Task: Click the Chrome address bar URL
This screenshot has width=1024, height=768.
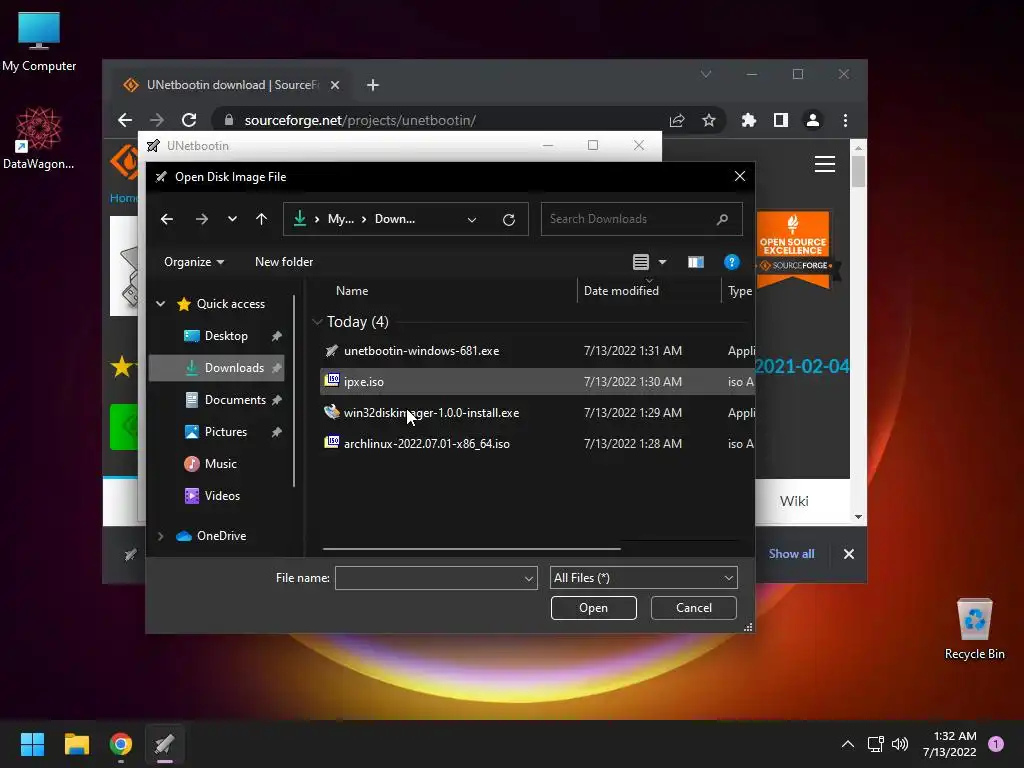Action: point(360,120)
